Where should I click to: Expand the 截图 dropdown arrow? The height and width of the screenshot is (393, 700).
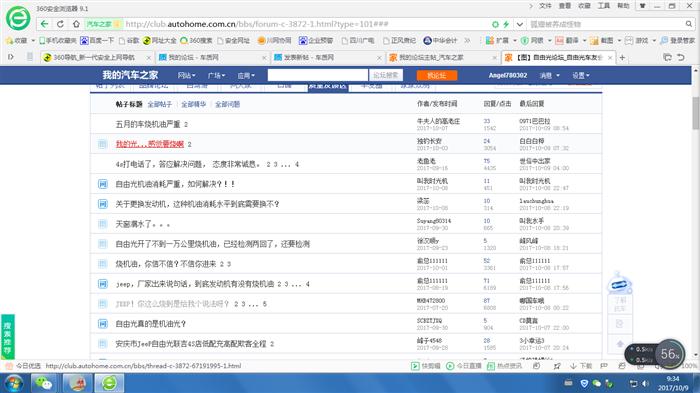click(x=619, y=41)
